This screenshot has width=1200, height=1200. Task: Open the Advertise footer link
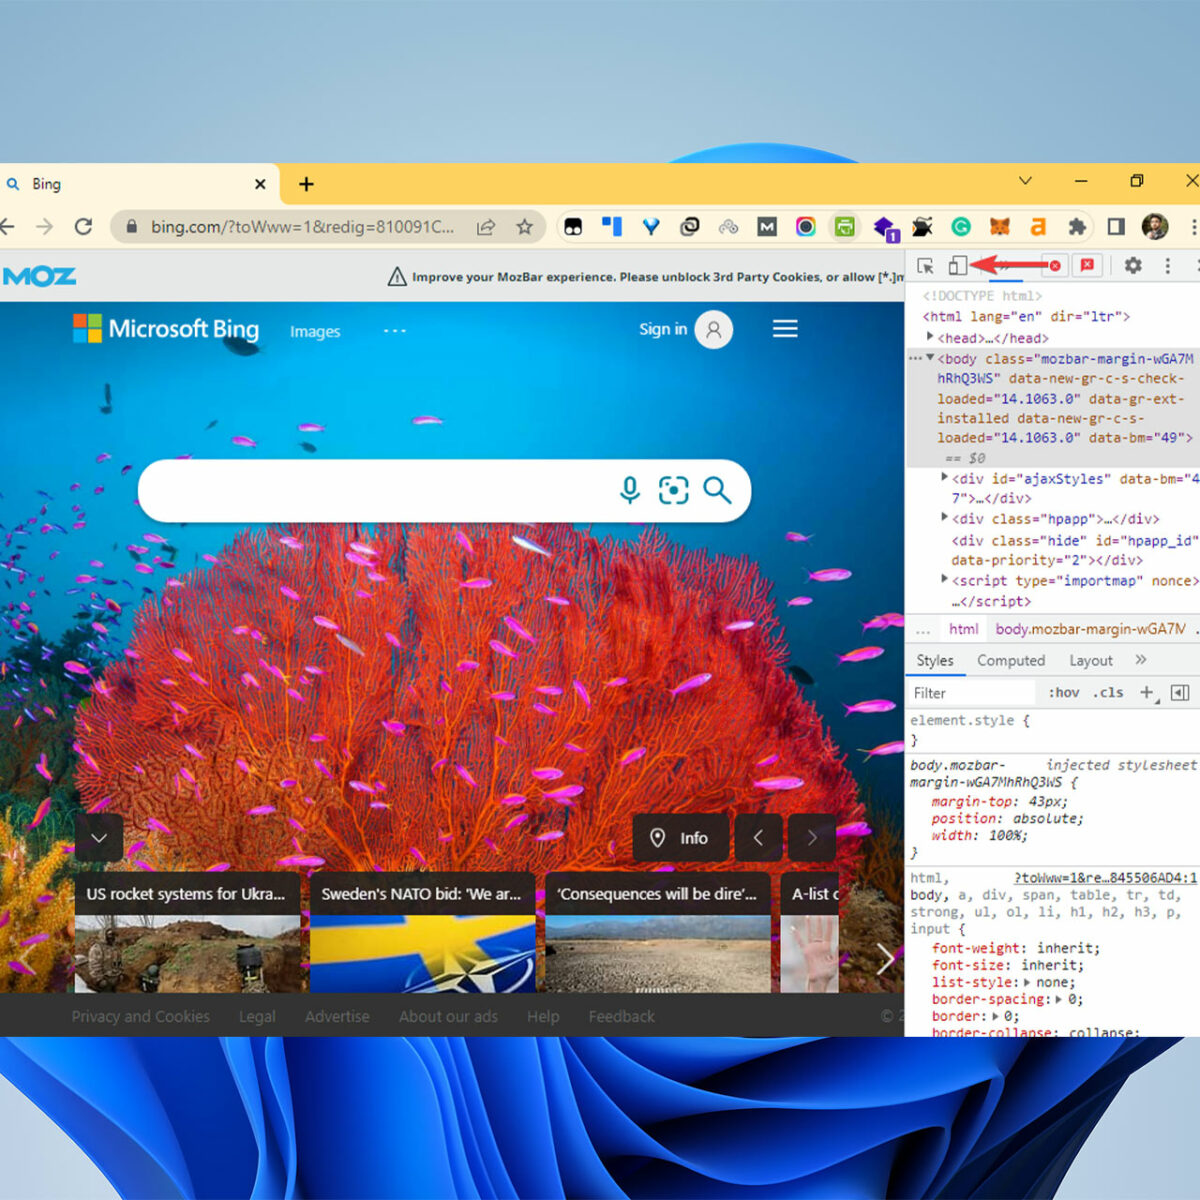pyautogui.click(x=337, y=1016)
